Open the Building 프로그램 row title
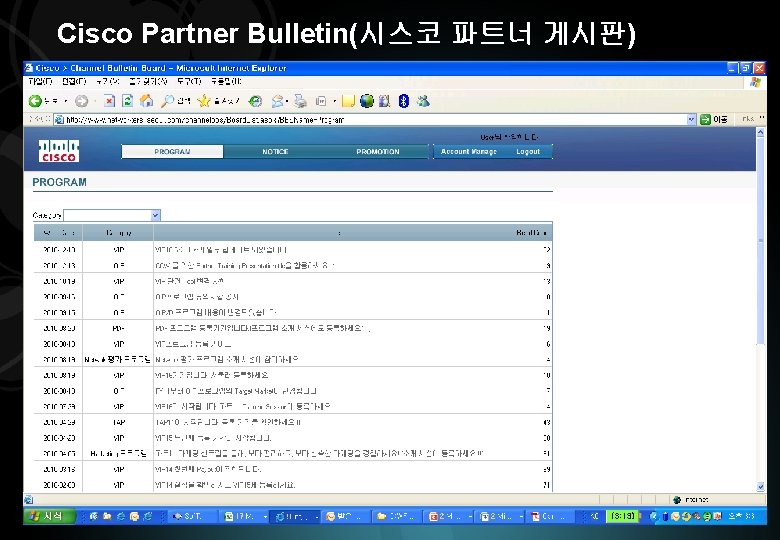This screenshot has width=780, height=540. tap(319, 453)
